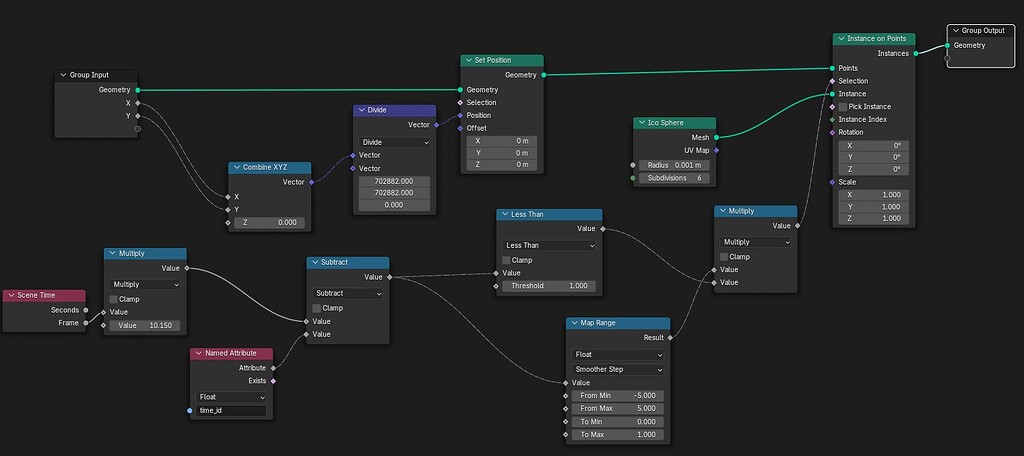This screenshot has height=456, width=1024.
Task: Click first 702882.000 field in Divide node
Action: click(x=394, y=181)
